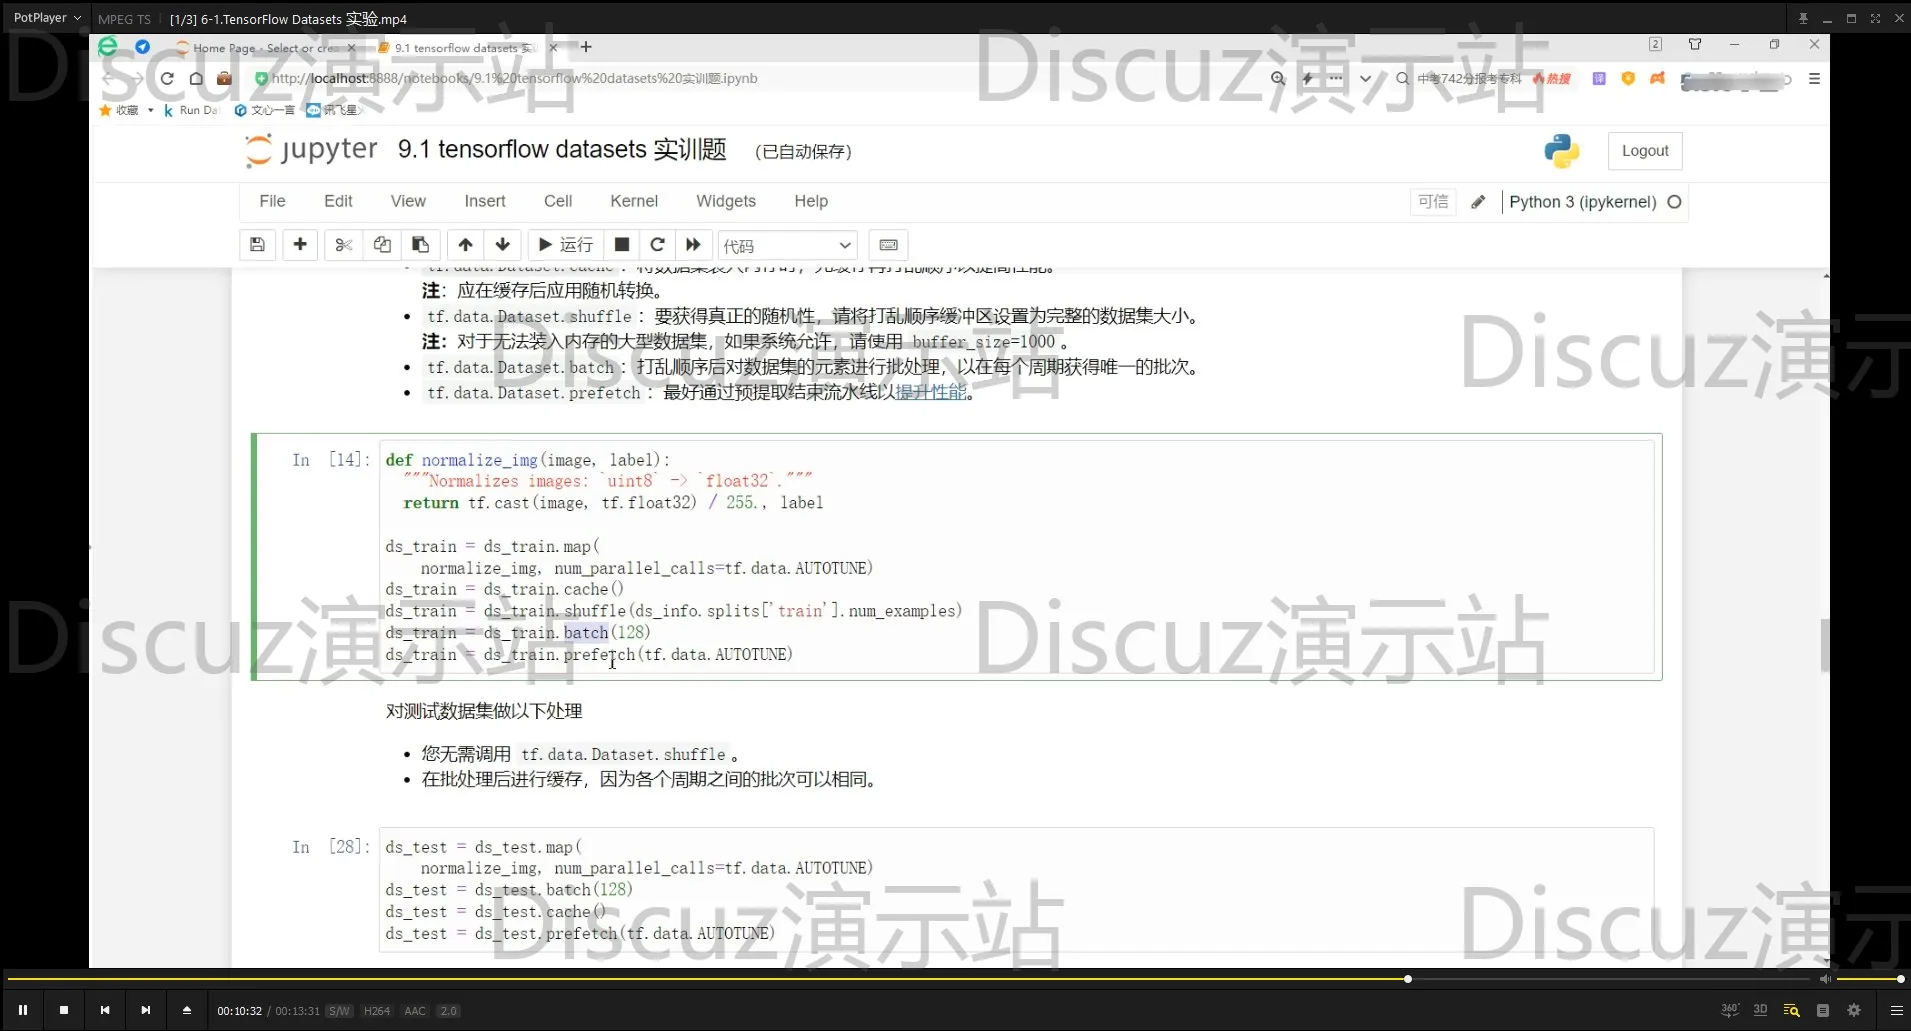
Task: Click the localhost URL address bar
Action: pyautogui.click(x=514, y=78)
